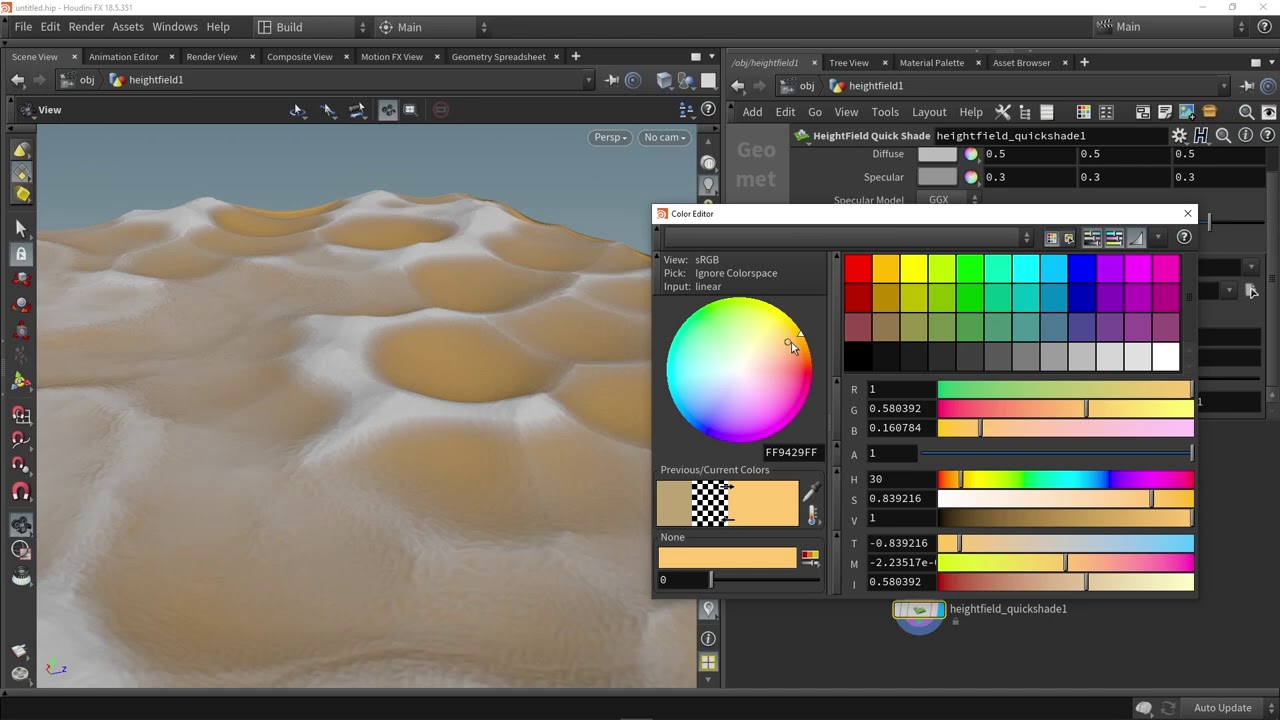Open Tools menu in network editor
The width and height of the screenshot is (1280, 720).
point(885,112)
